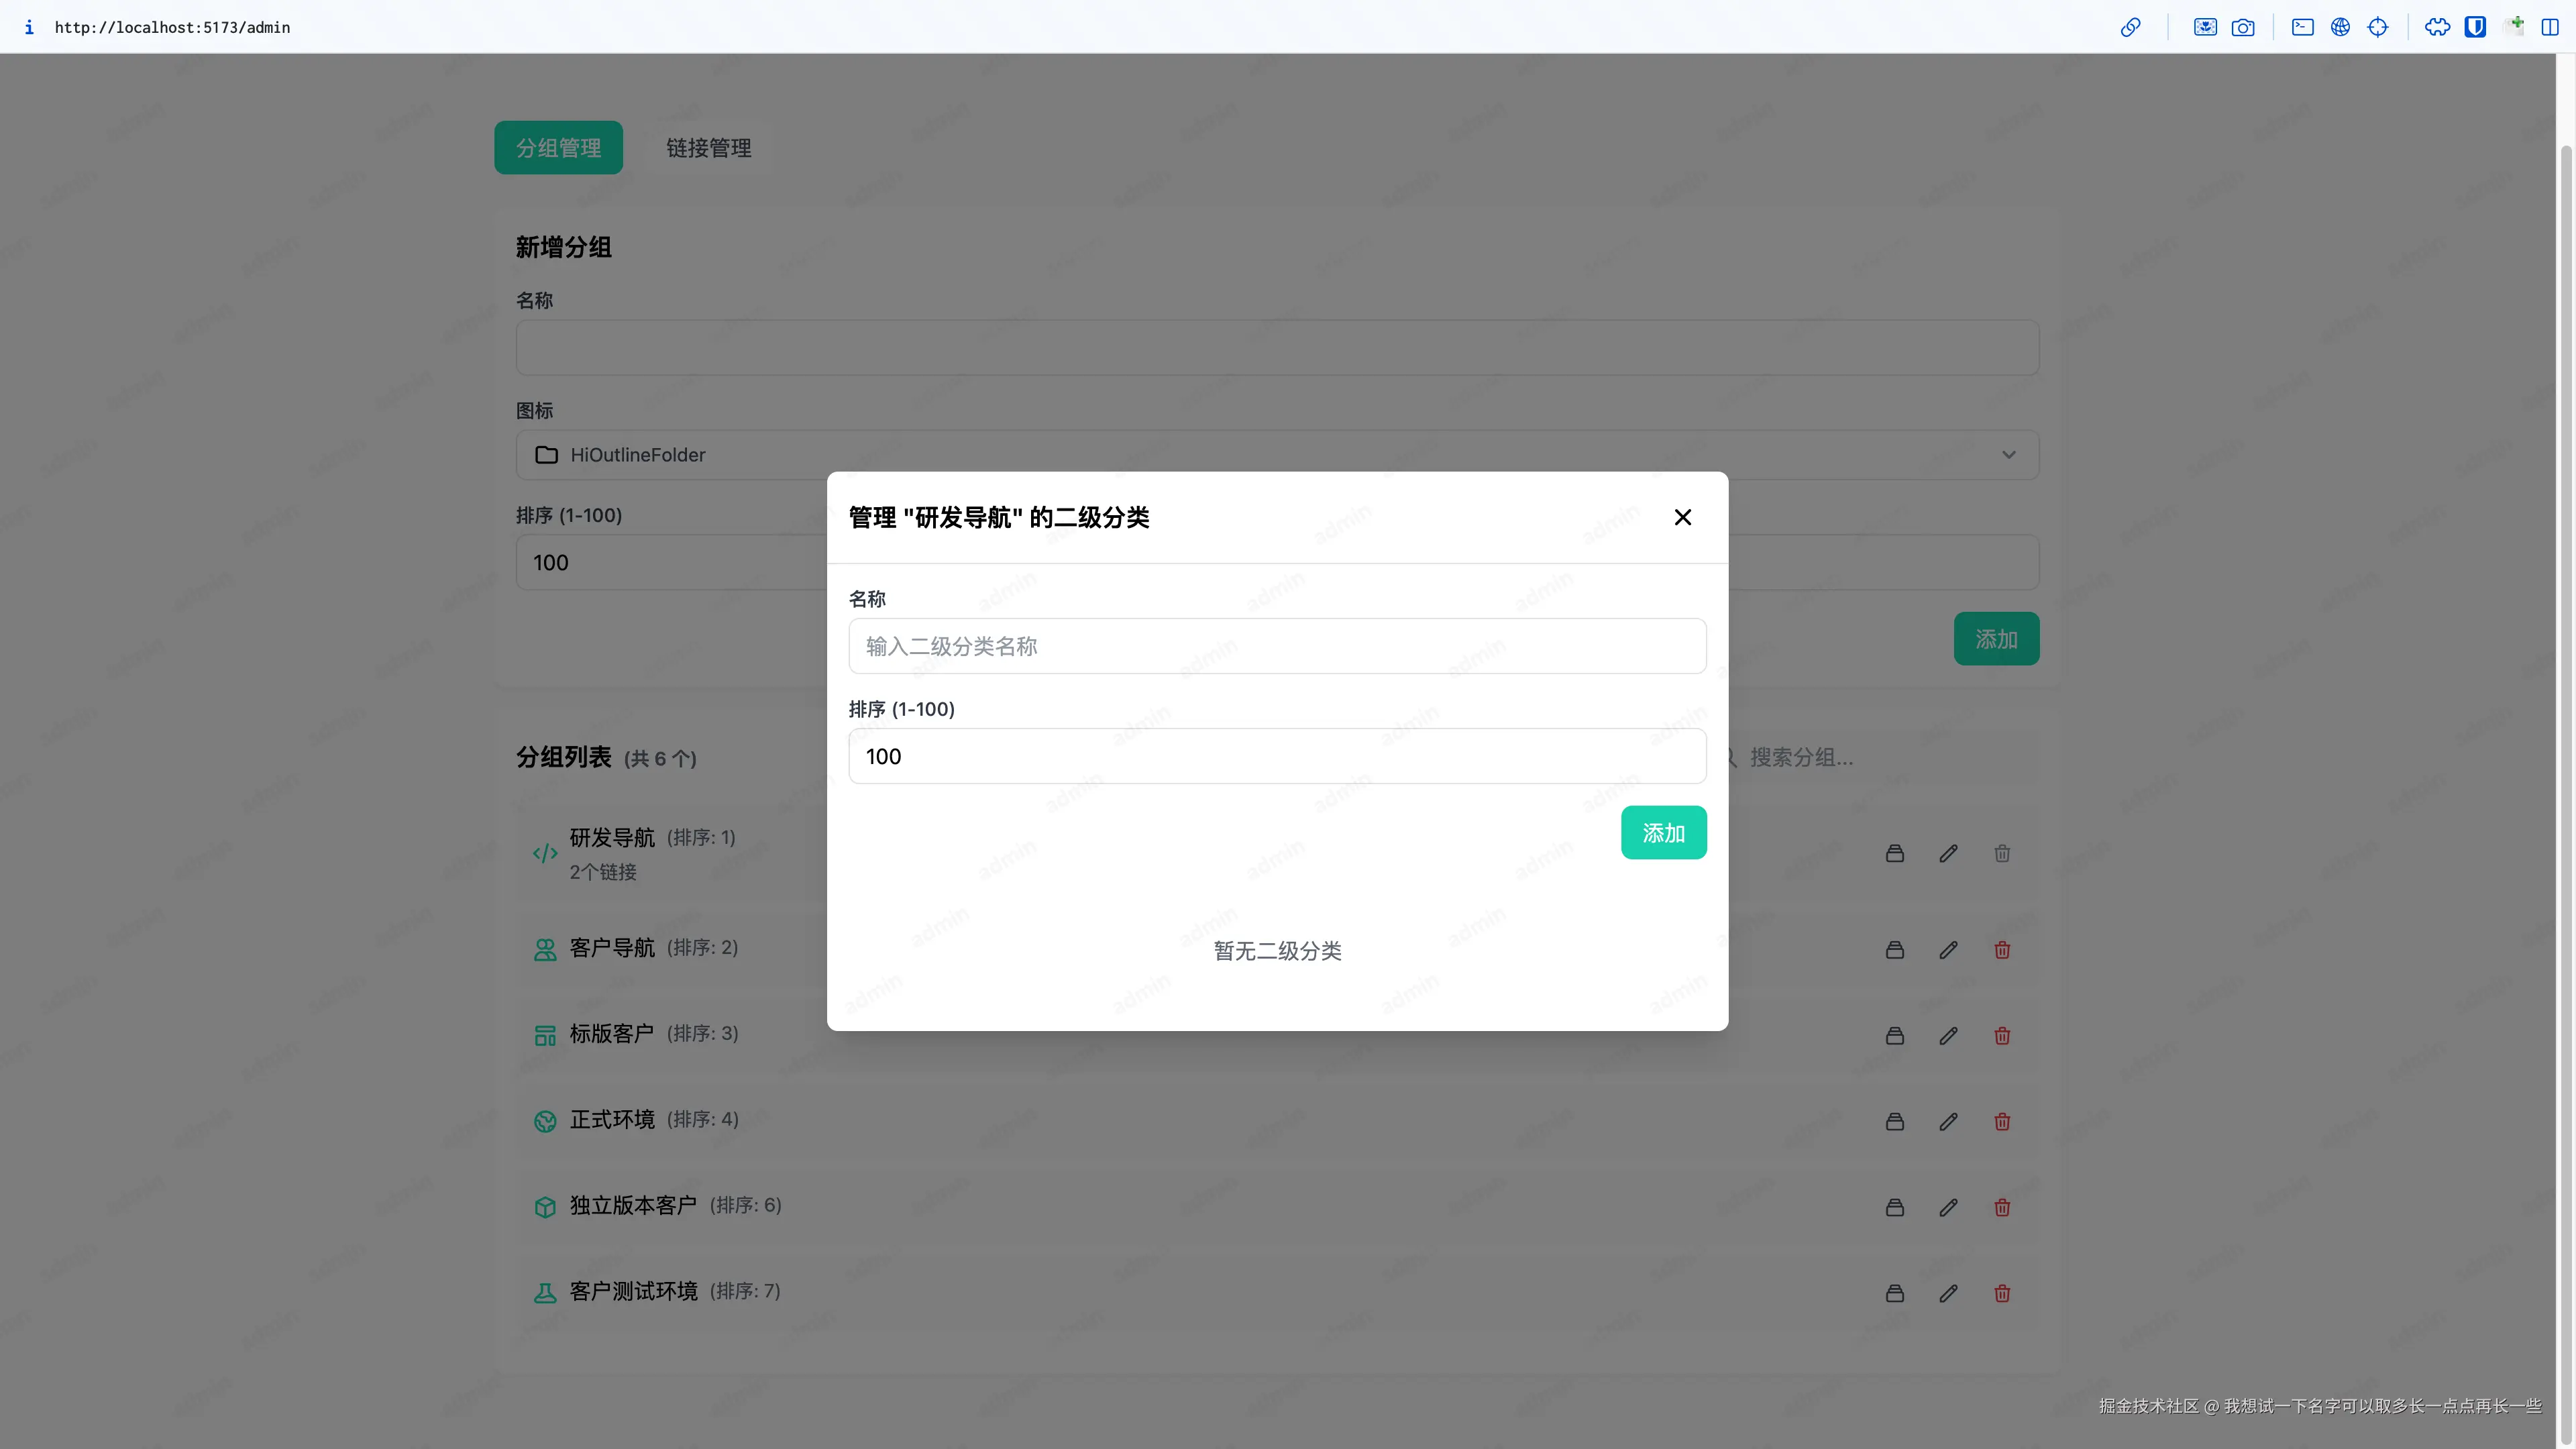This screenshot has height=1449, width=2576.
Task: Switch to the 链接管理 tab
Action: click(x=708, y=148)
